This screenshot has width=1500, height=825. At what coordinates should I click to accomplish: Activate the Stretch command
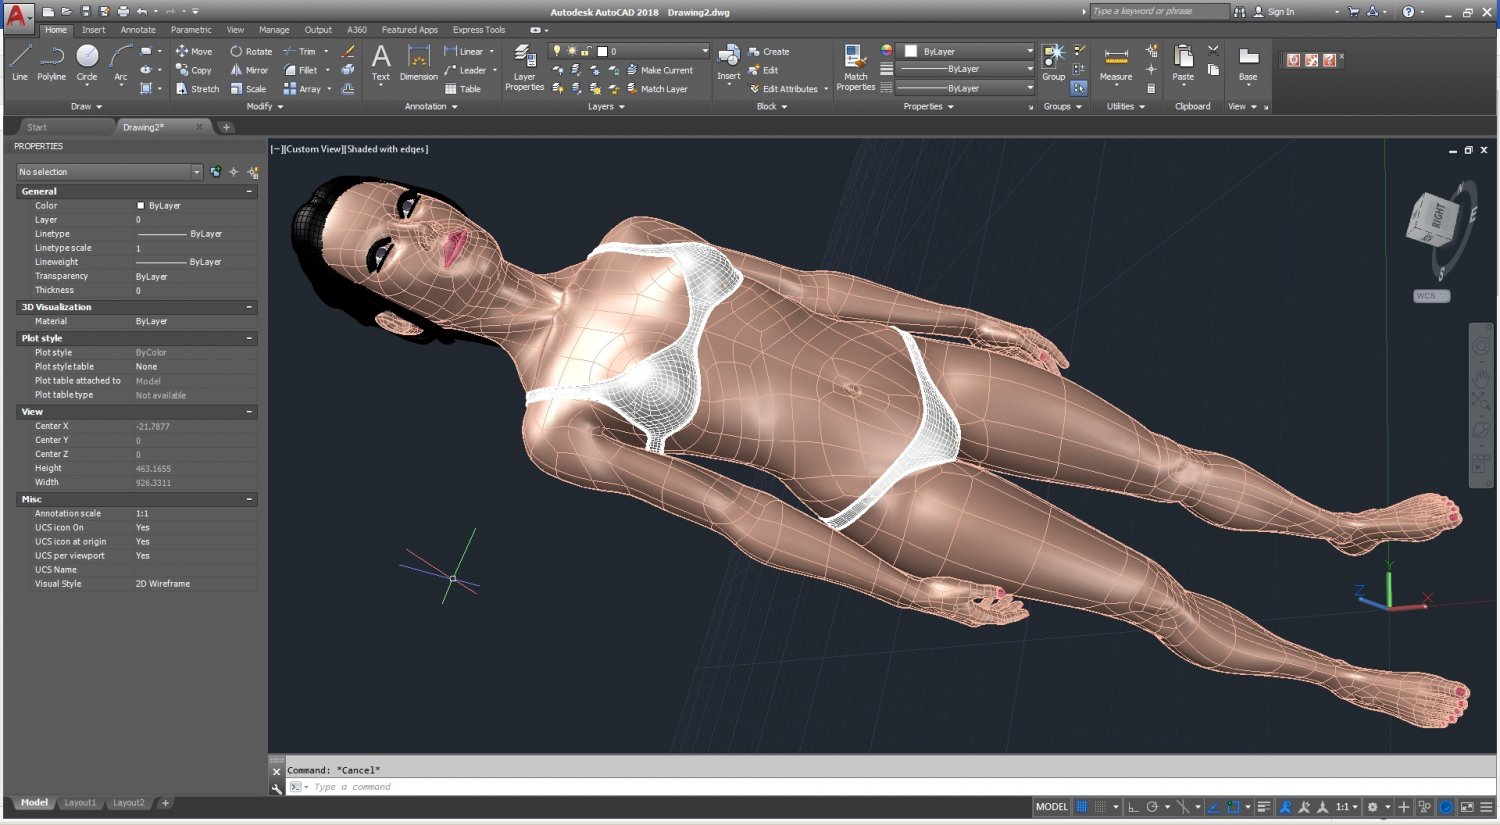197,88
